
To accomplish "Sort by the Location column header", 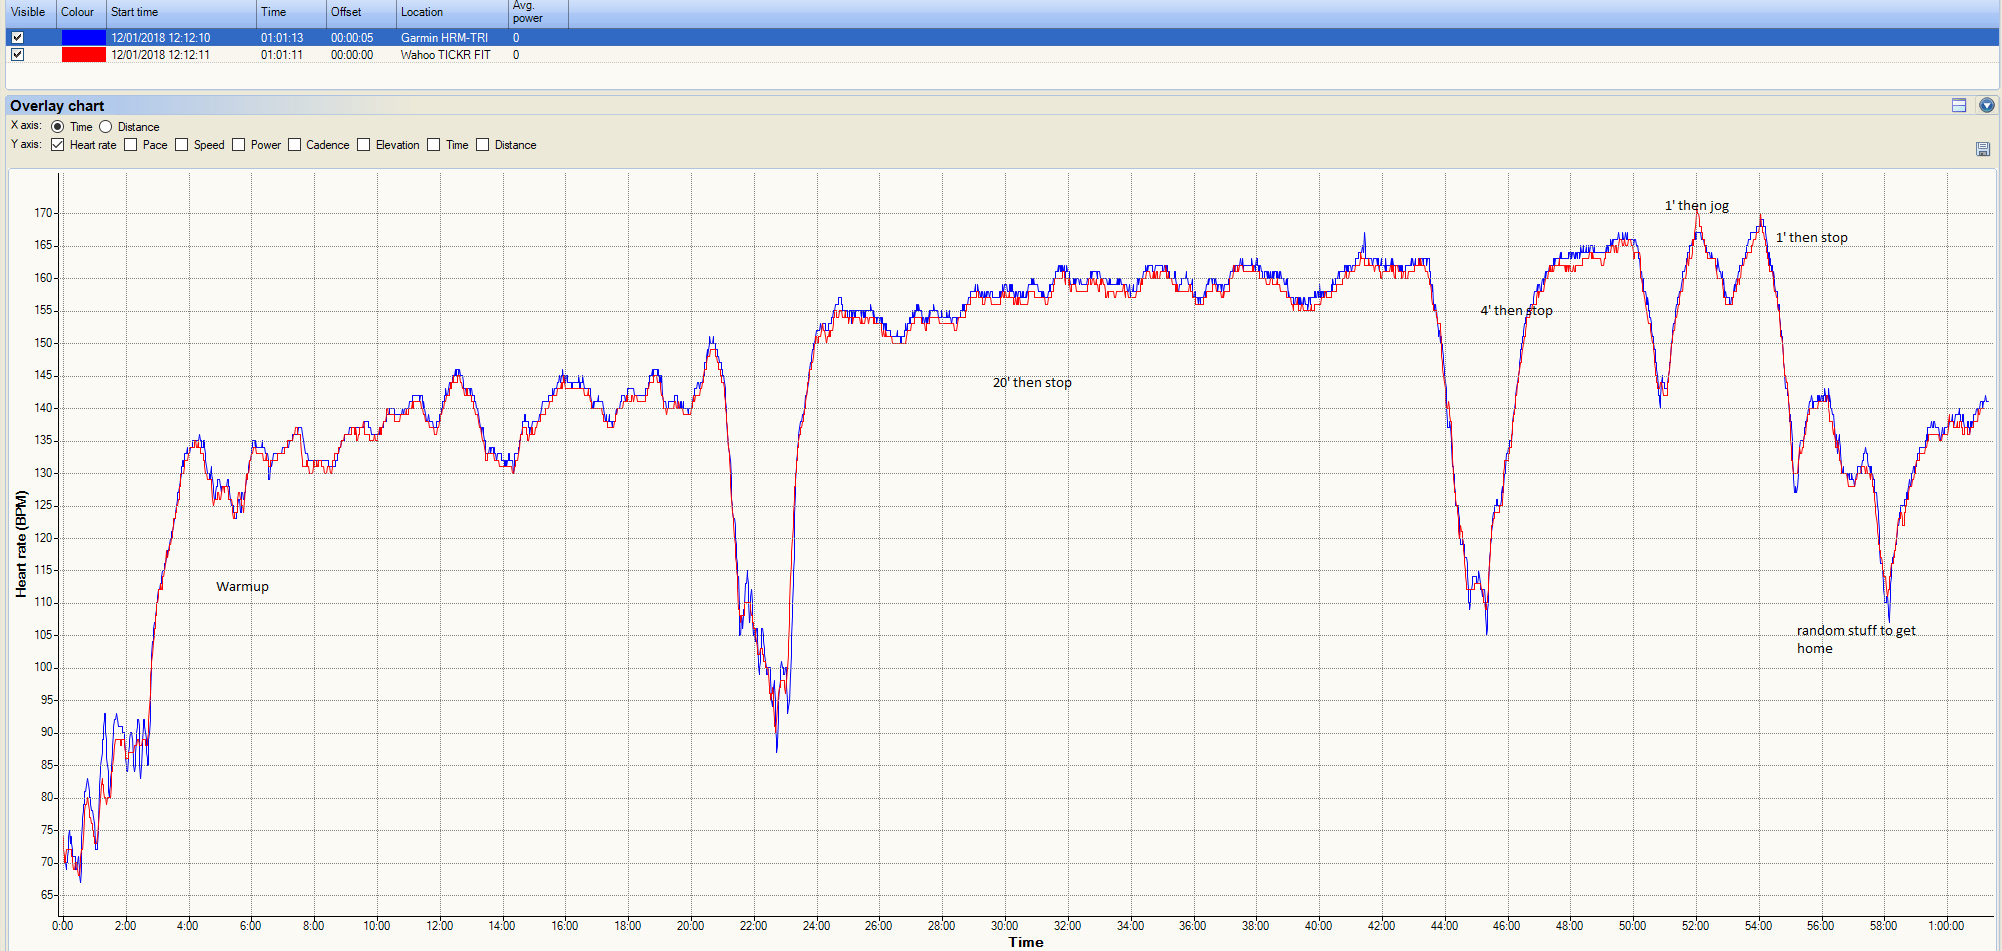I will point(452,13).
